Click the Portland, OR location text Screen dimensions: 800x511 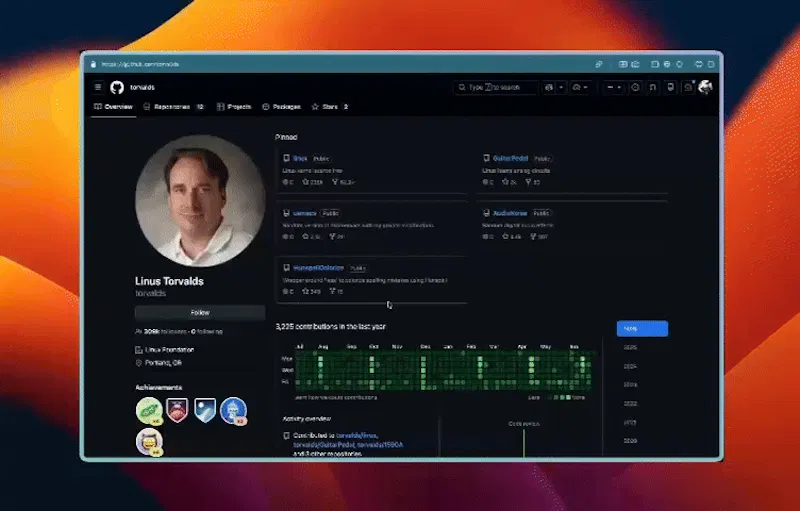tap(163, 363)
